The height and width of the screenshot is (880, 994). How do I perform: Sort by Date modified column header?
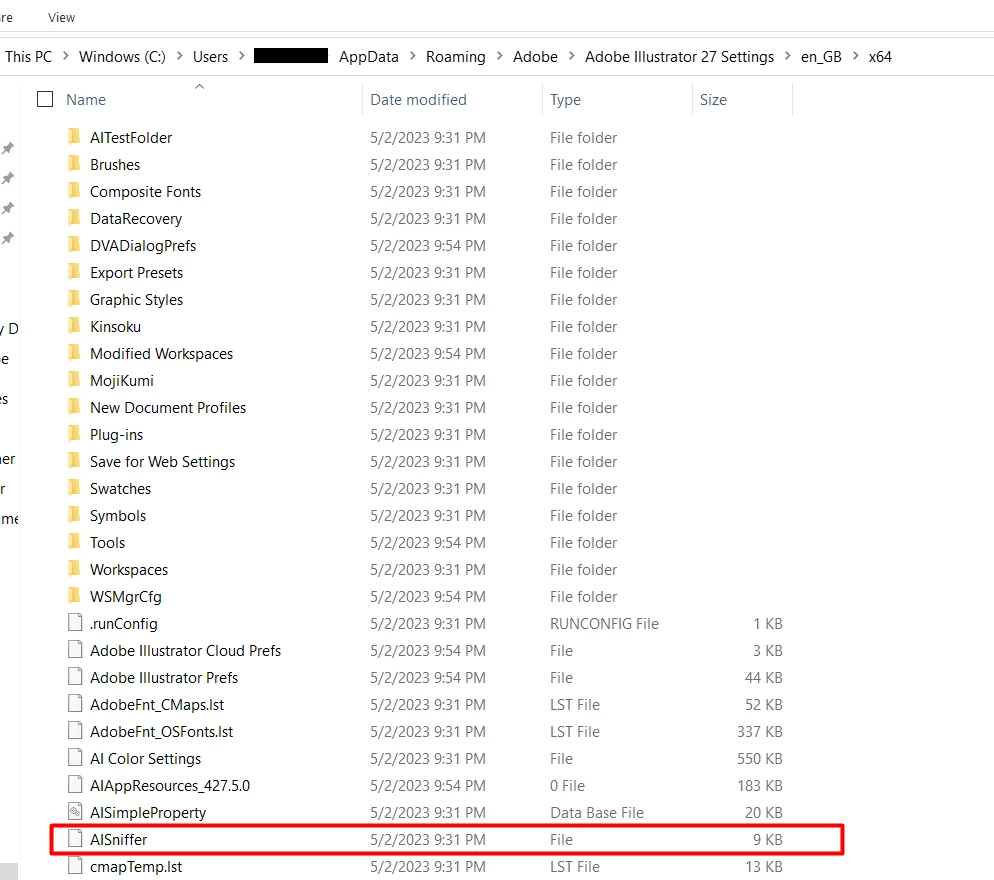click(418, 100)
